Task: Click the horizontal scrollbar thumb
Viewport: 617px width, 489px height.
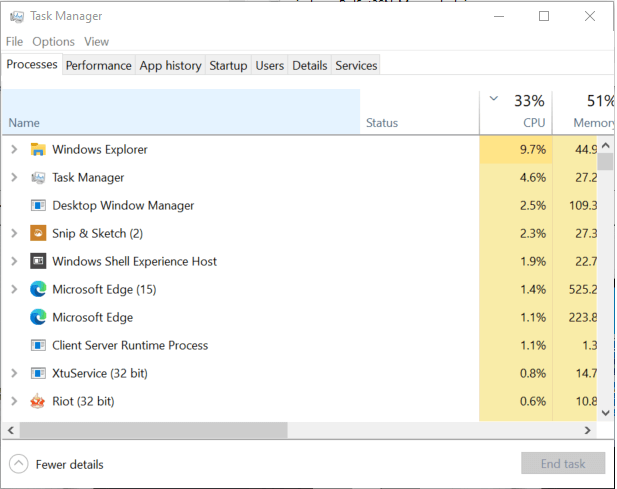Action: pos(154,430)
